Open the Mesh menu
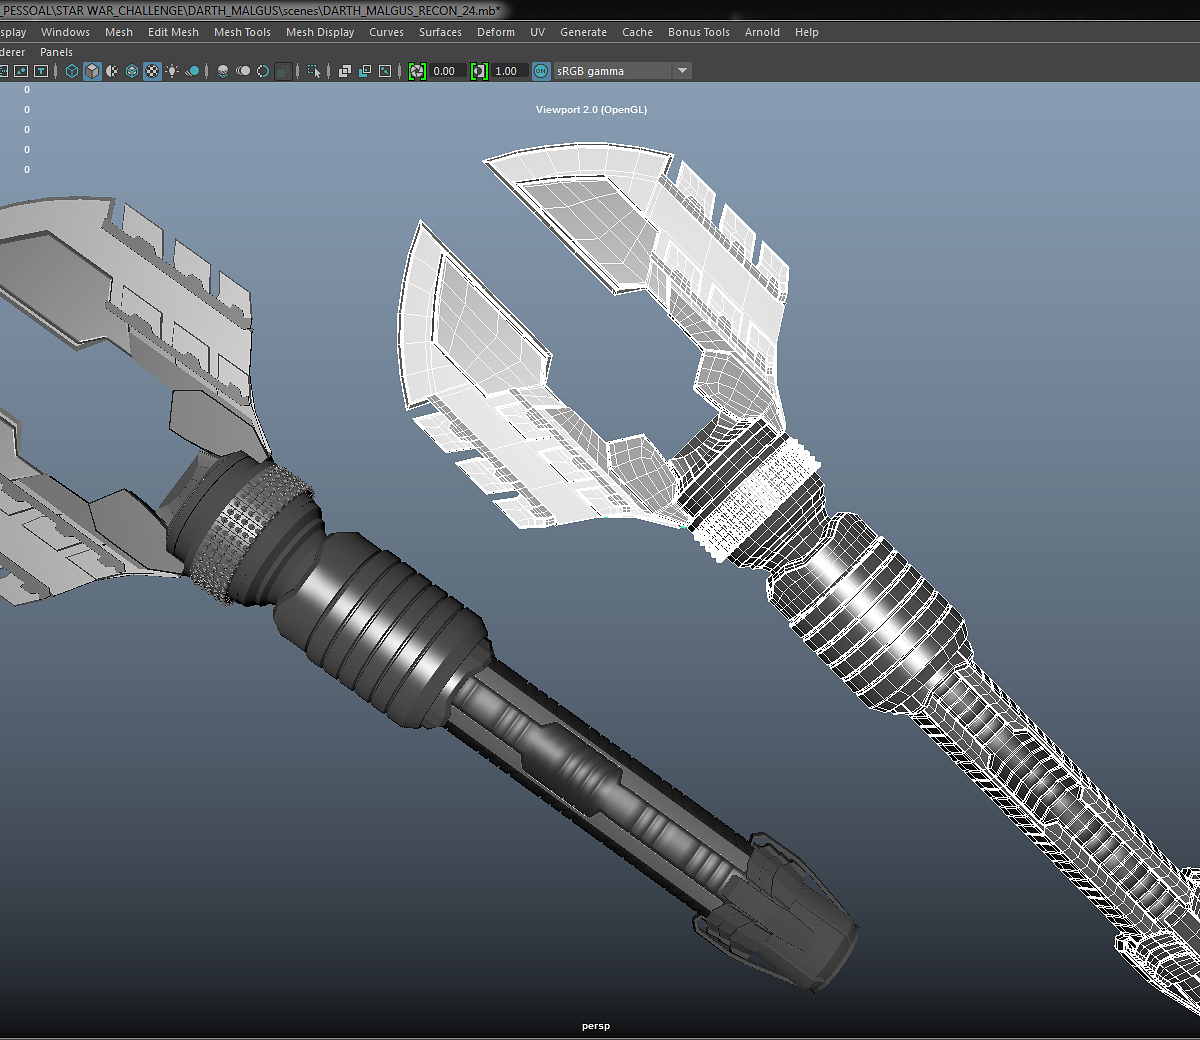Image resolution: width=1200 pixels, height=1040 pixels. pyautogui.click(x=119, y=32)
